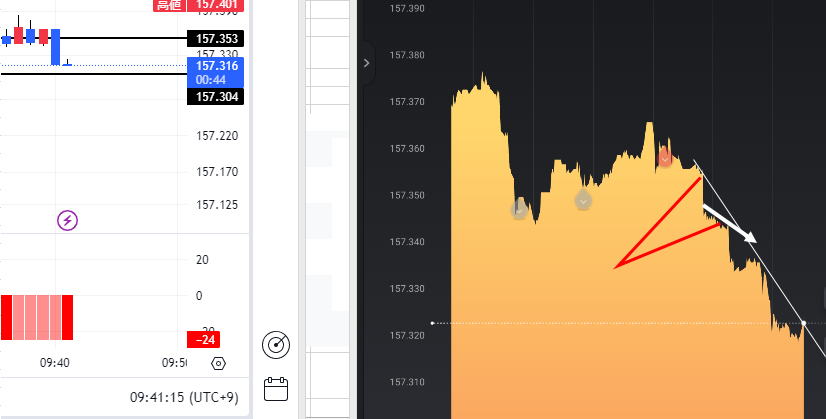Click the 09:40 time axis label

click(54, 362)
